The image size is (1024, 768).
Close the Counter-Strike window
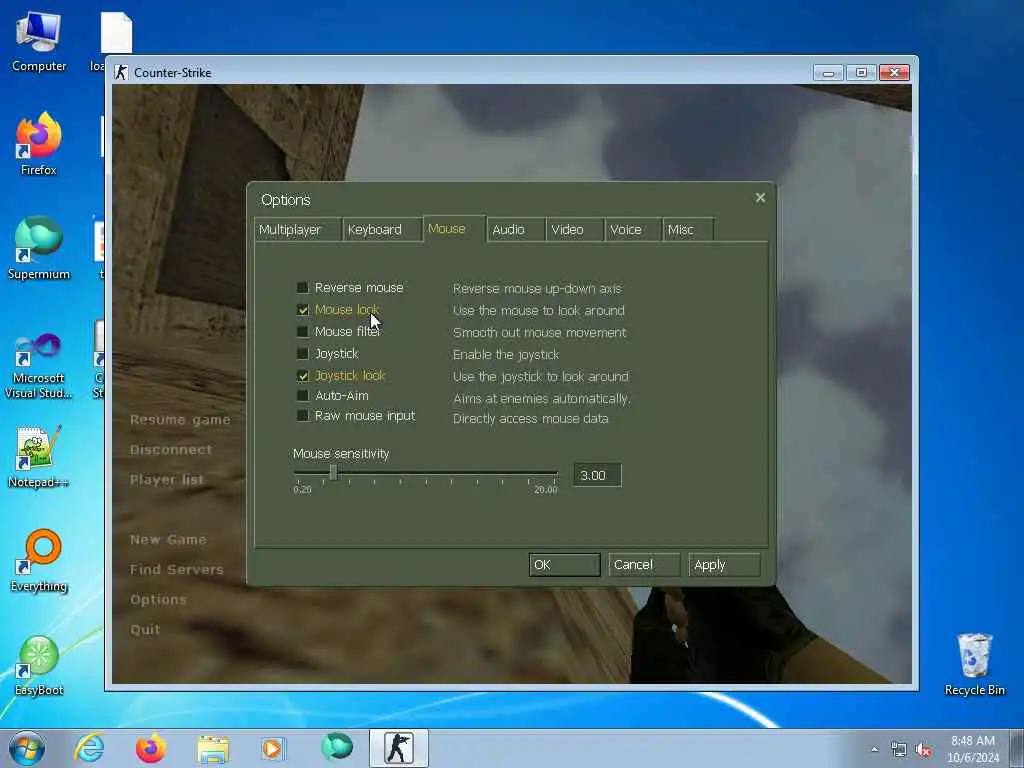[894, 72]
